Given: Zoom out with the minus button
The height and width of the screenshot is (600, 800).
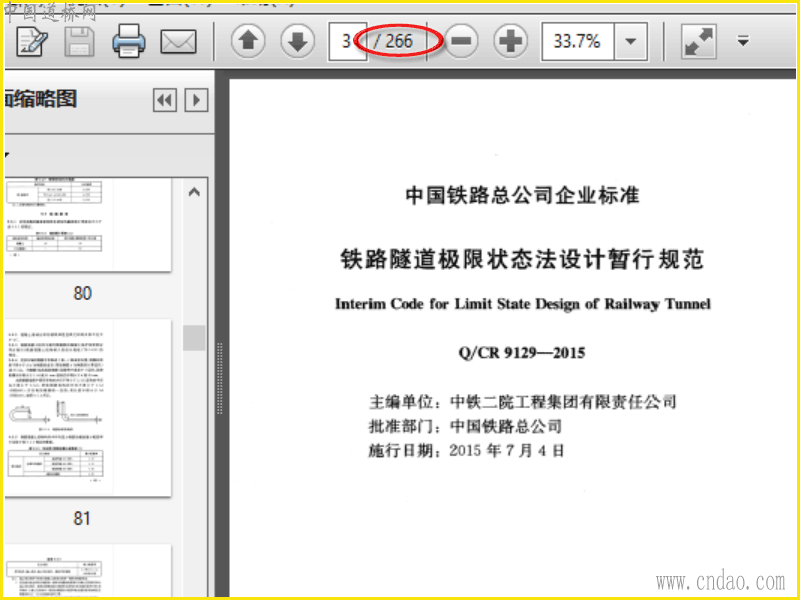Looking at the screenshot, I should coord(461,41).
